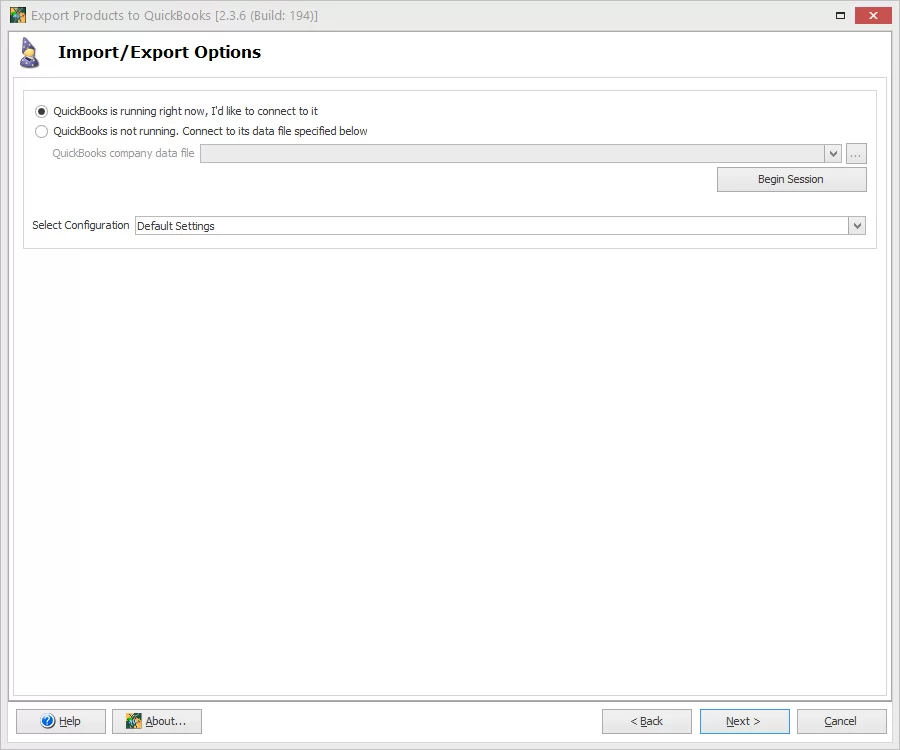Image resolution: width=900 pixels, height=750 pixels.
Task: Click the Begin Session button
Action: (x=791, y=179)
